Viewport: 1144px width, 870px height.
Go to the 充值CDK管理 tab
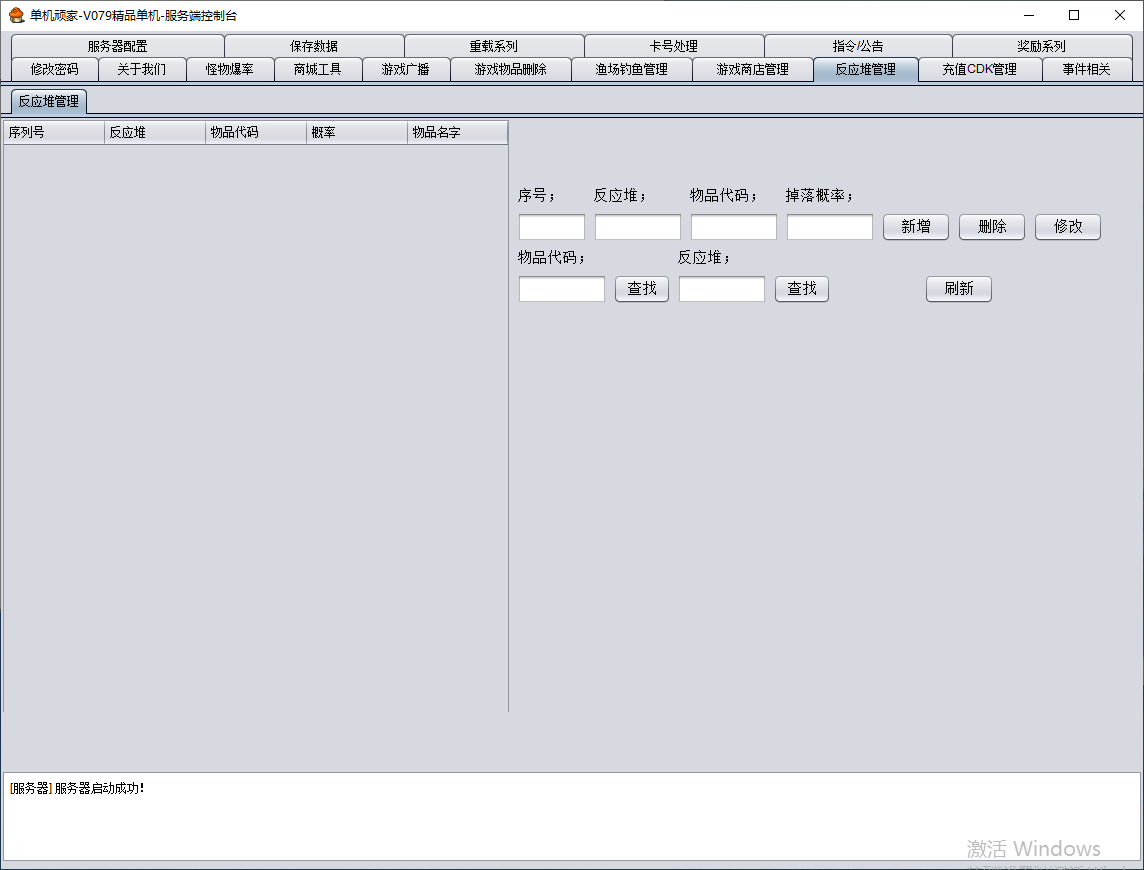pos(979,69)
